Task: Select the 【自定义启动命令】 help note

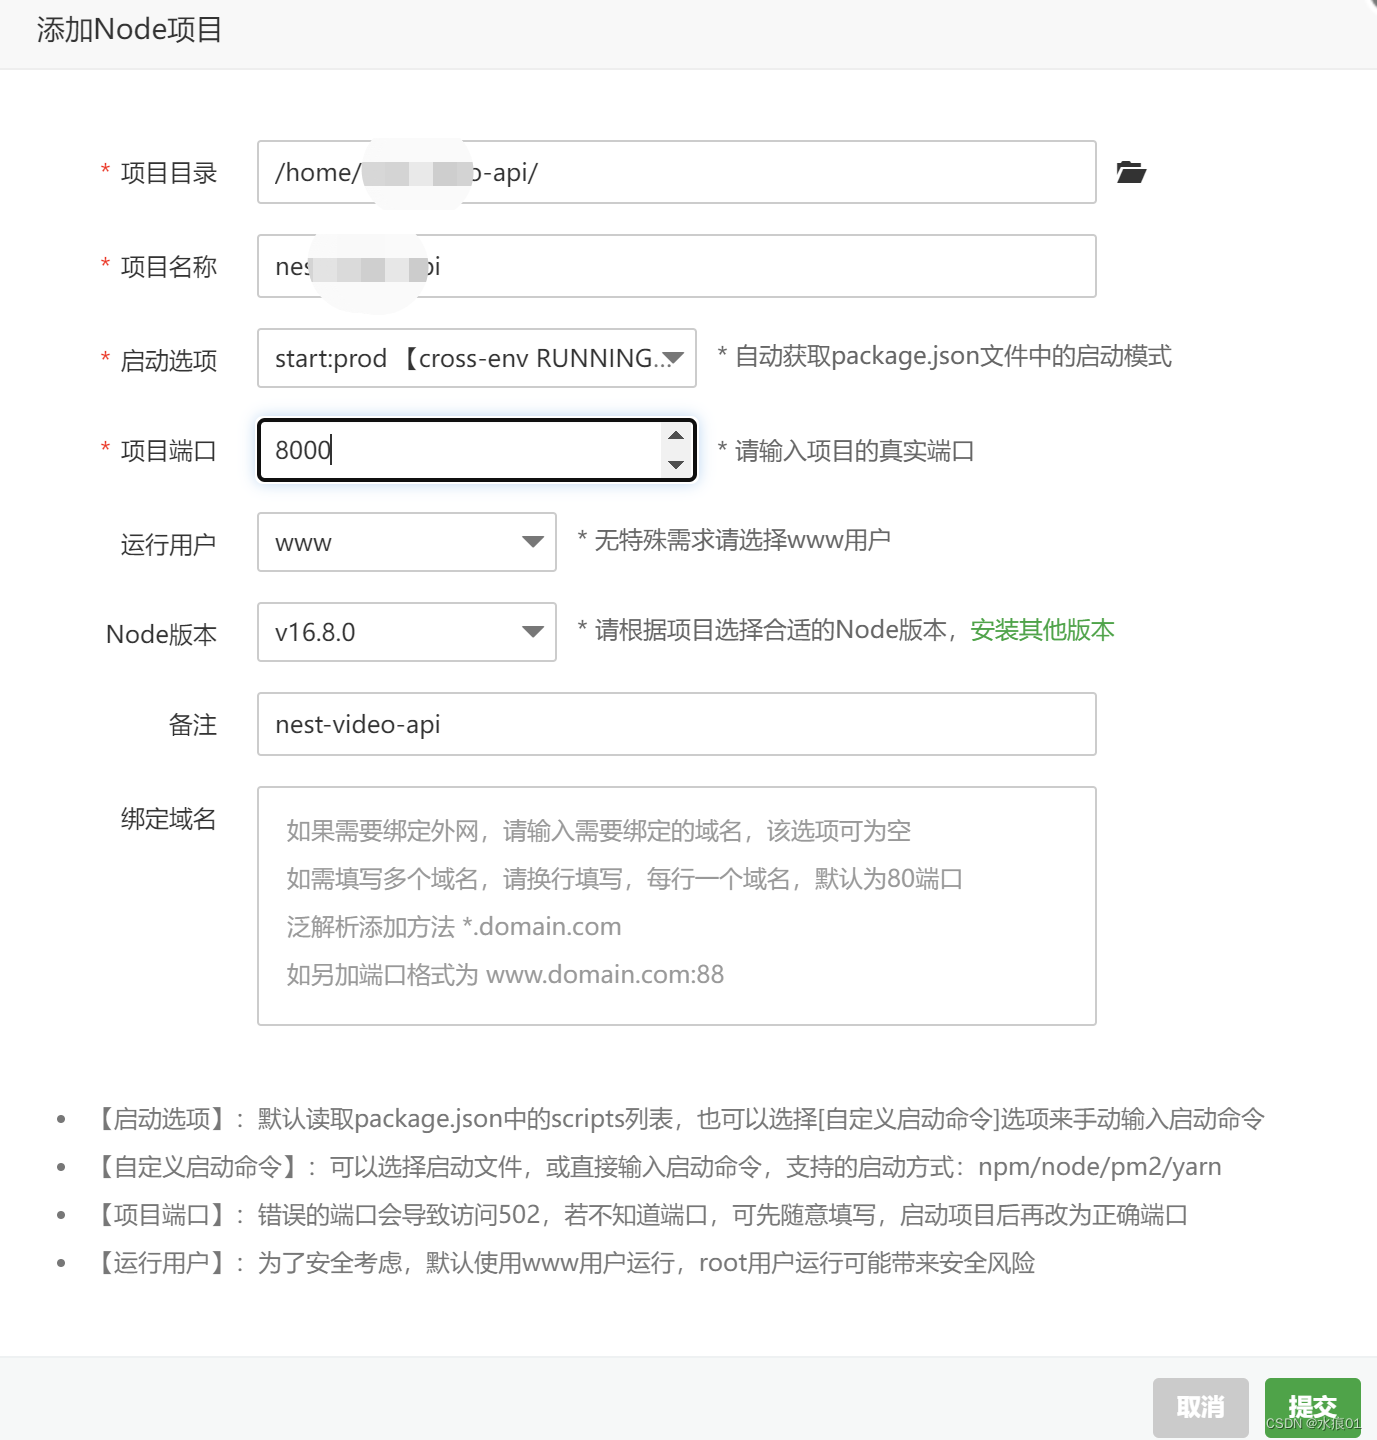Action: tap(656, 1167)
